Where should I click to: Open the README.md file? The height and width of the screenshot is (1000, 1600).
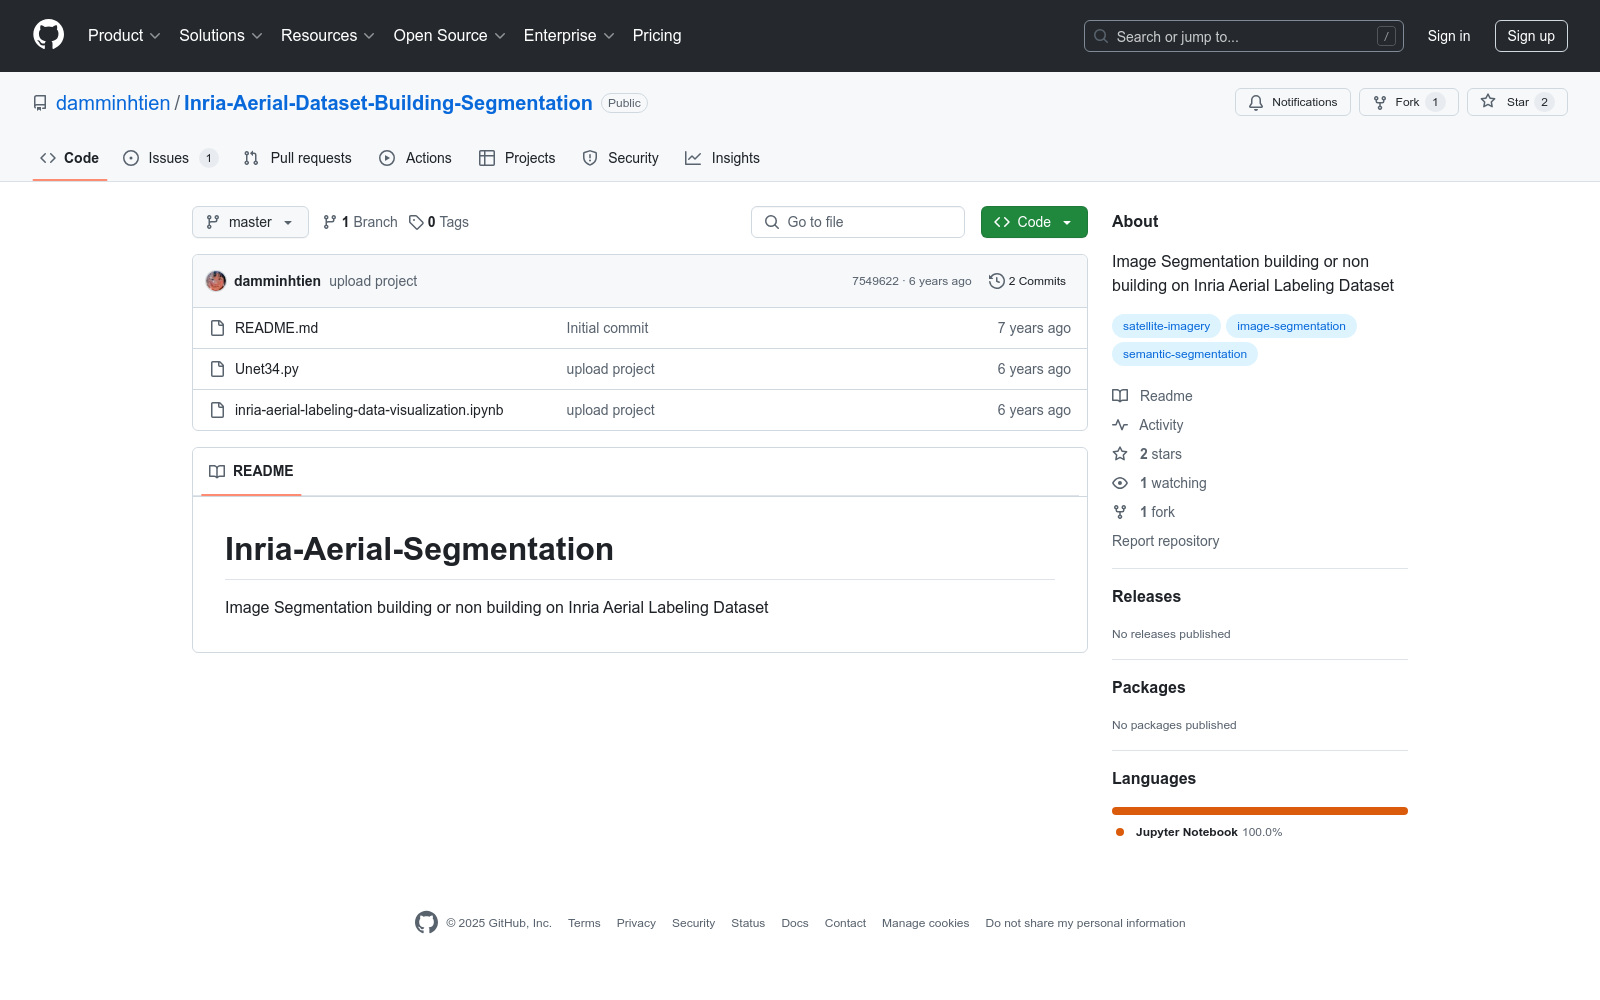(276, 328)
